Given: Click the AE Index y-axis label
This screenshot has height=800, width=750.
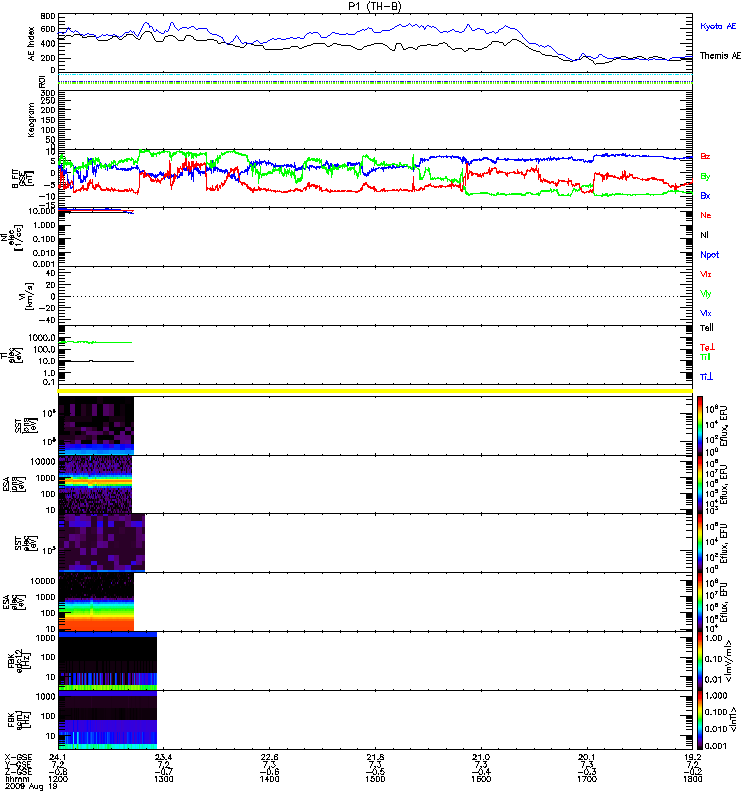Looking at the screenshot, I should coord(31,42).
